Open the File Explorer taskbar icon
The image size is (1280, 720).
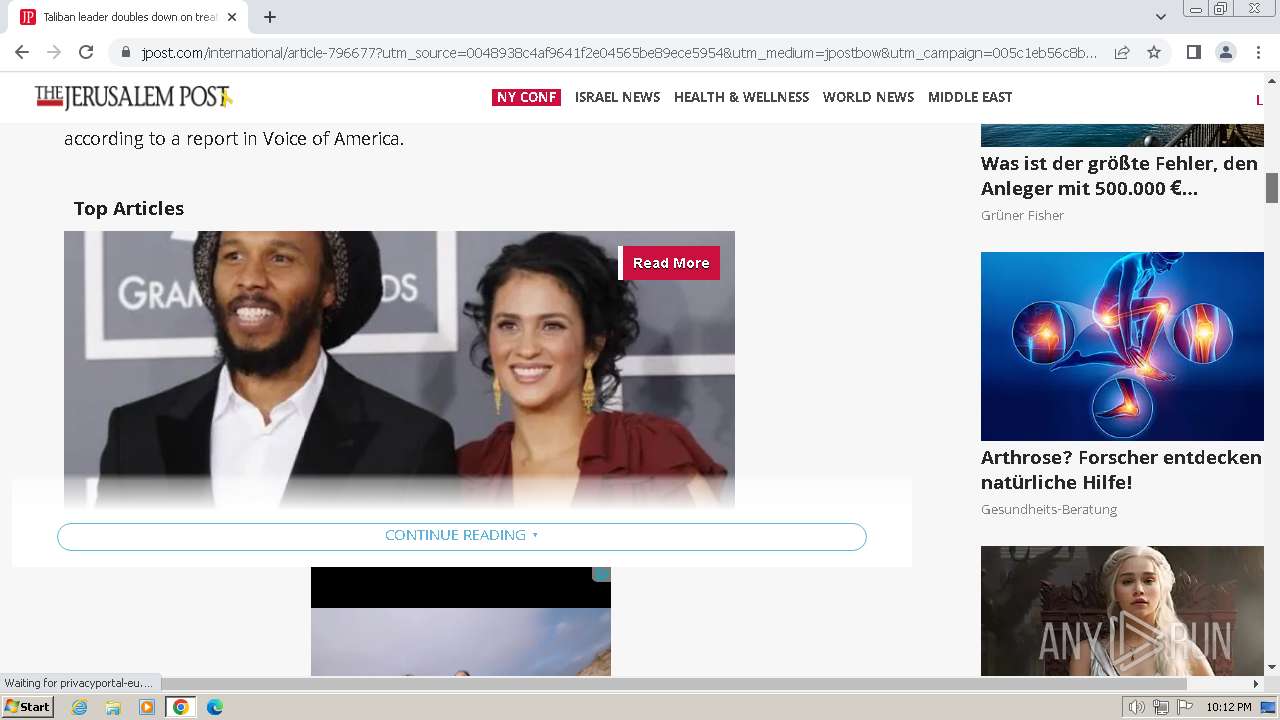(x=113, y=707)
